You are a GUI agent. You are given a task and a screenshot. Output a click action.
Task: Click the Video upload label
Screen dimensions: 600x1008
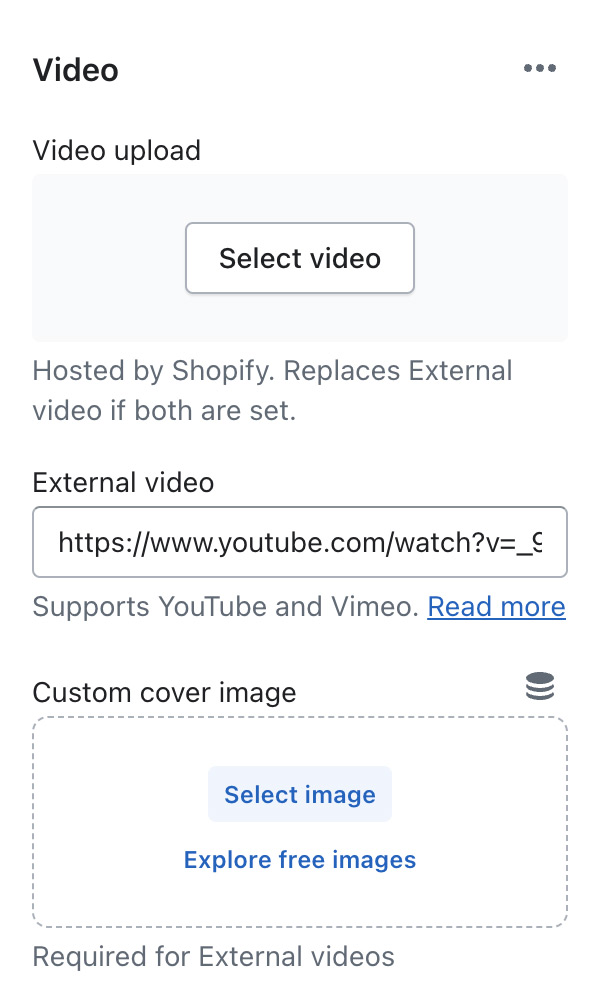point(117,150)
